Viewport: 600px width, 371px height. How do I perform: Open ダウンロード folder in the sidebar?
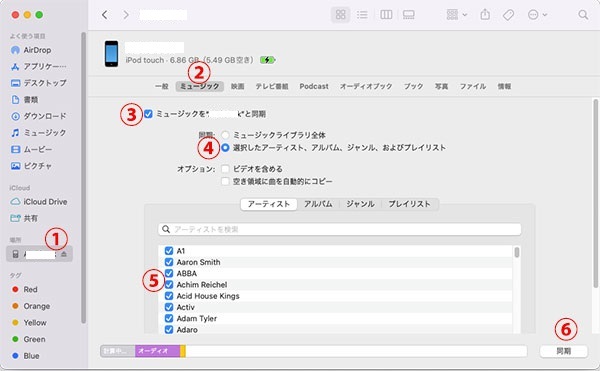coord(38,116)
